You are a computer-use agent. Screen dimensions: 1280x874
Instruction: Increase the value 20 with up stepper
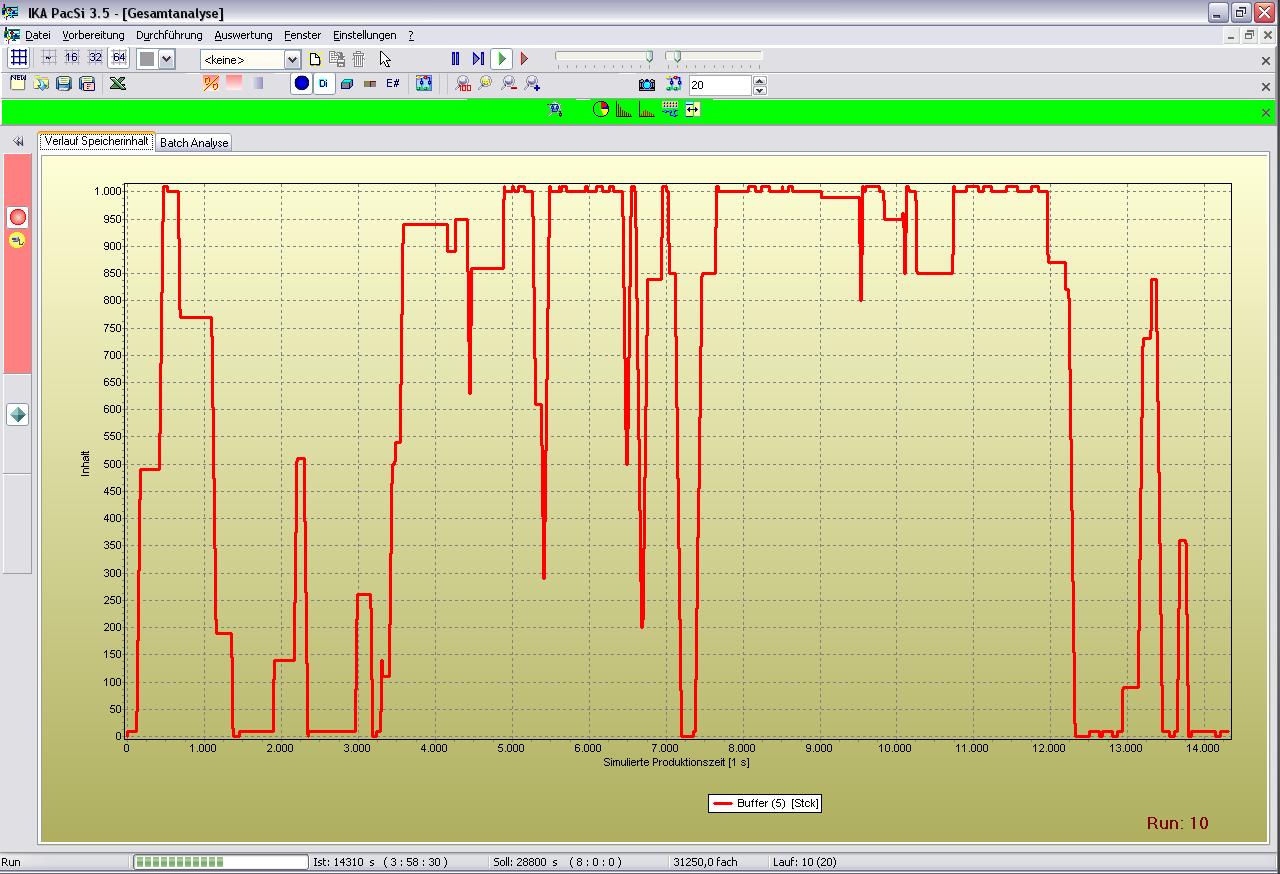click(x=759, y=81)
